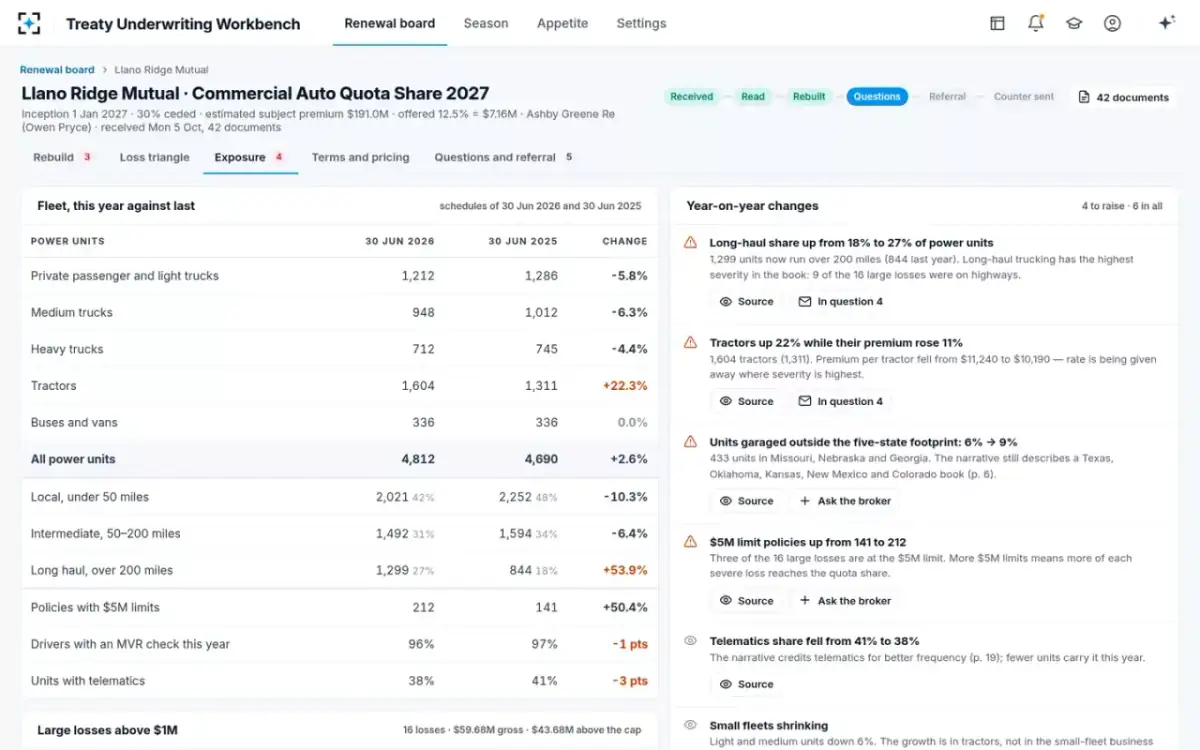Click the graduation cap learning icon
Screen dimensions: 1200x750
point(1074,23)
